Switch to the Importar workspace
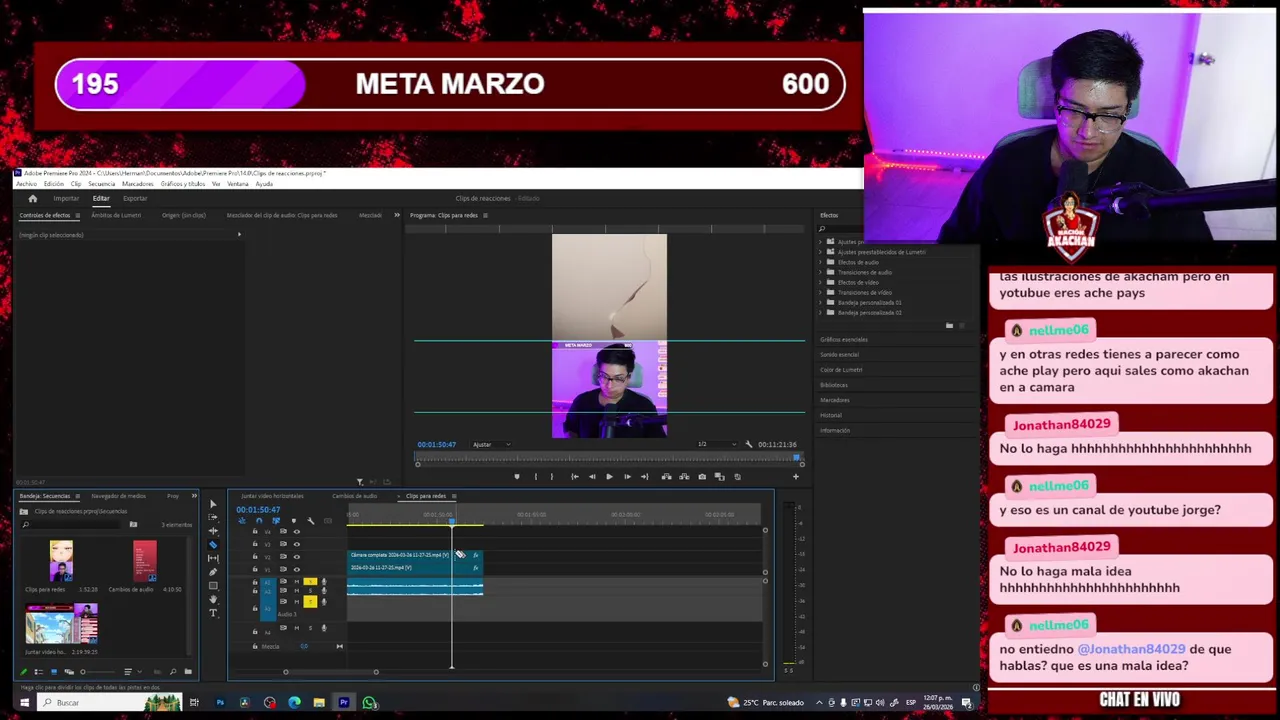This screenshot has width=1280, height=720. pyautogui.click(x=66, y=198)
